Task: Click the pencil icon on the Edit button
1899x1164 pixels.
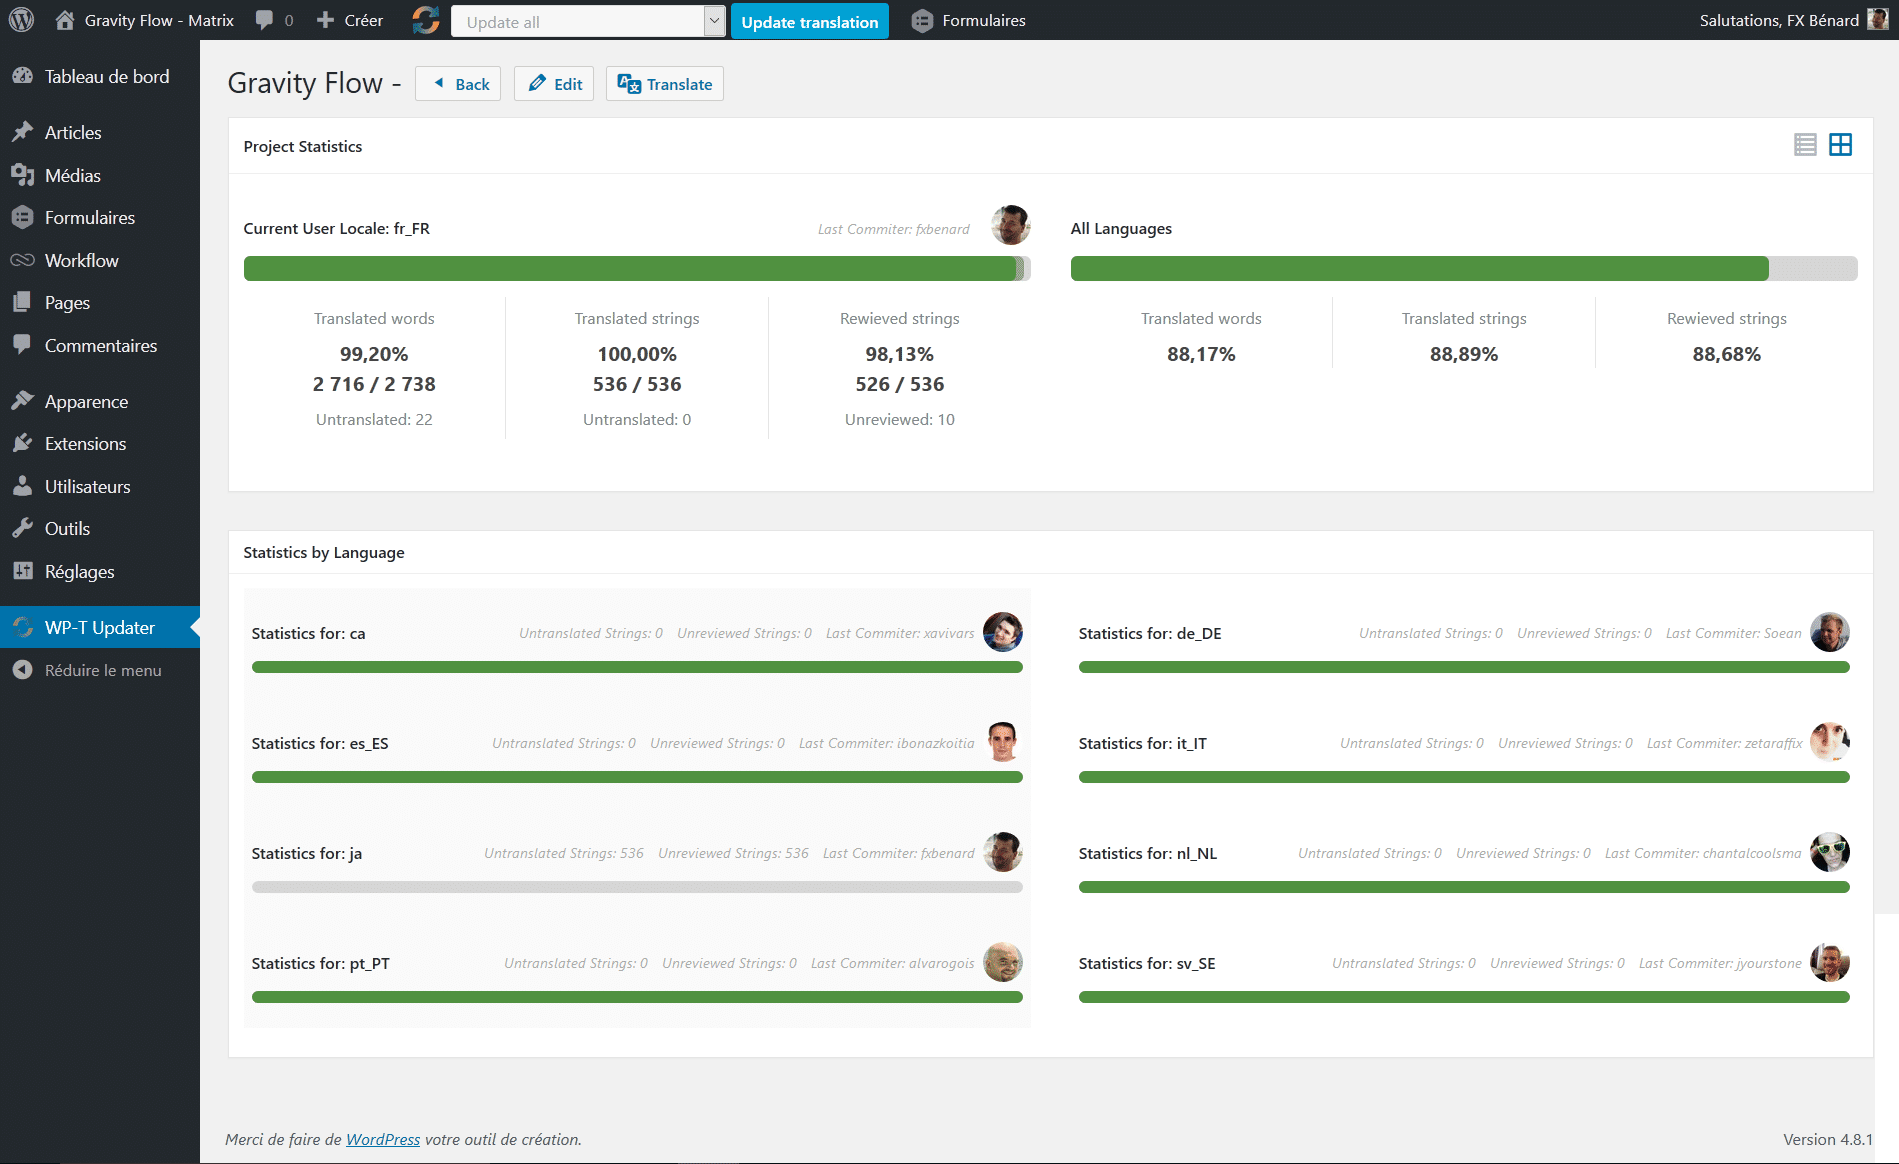Action: [x=537, y=83]
